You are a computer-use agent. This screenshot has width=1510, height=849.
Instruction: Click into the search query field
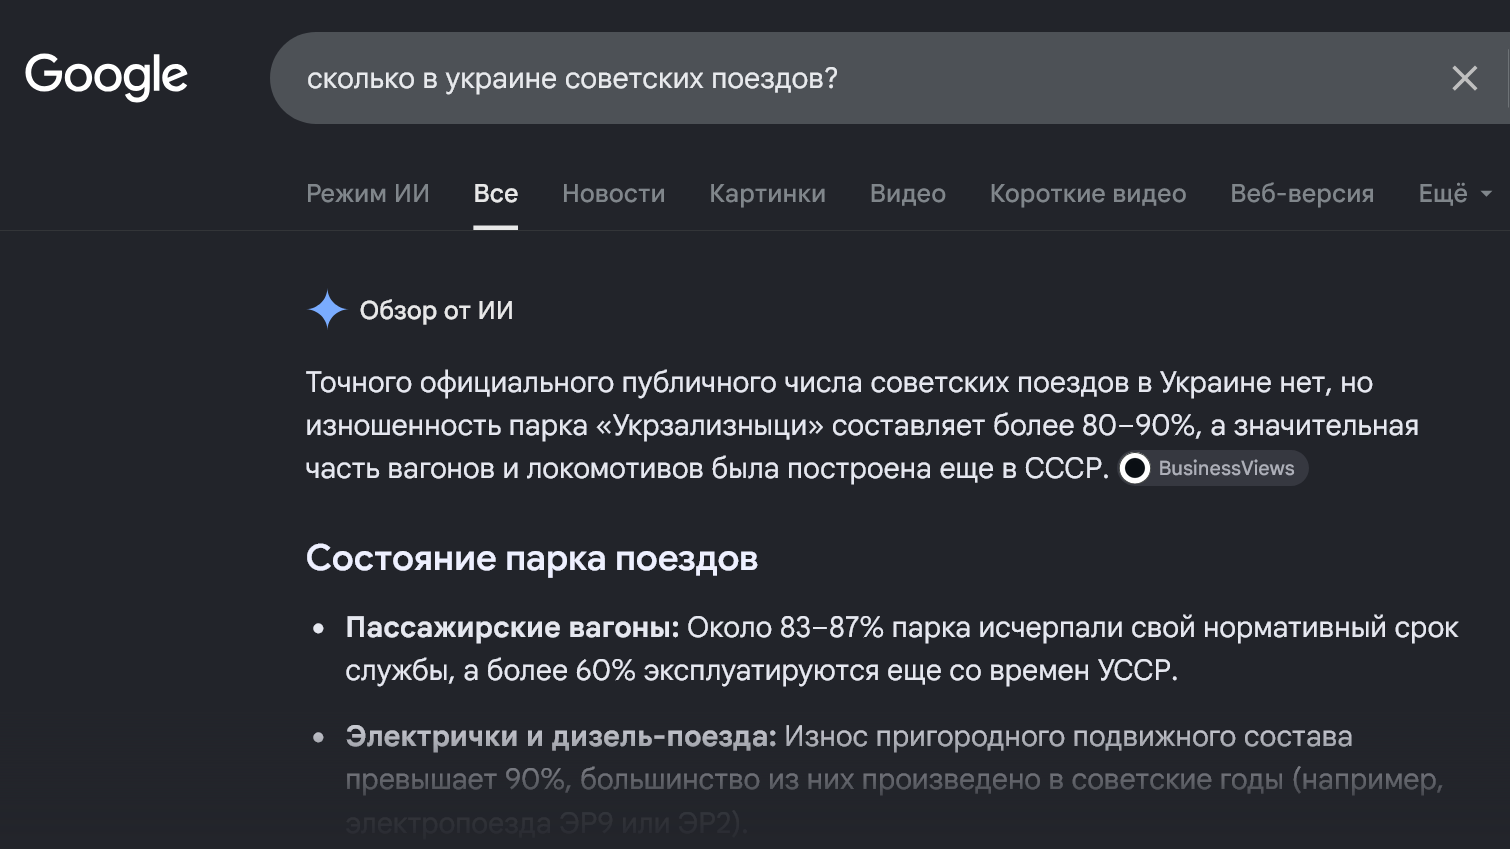click(x=860, y=78)
